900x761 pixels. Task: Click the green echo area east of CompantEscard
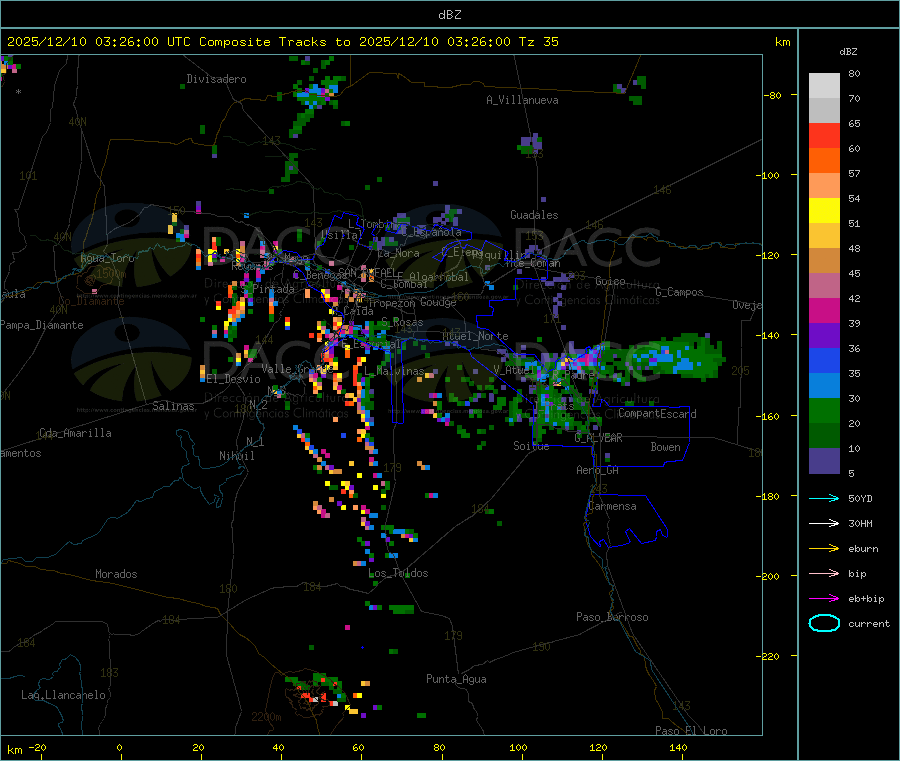point(666,356)
